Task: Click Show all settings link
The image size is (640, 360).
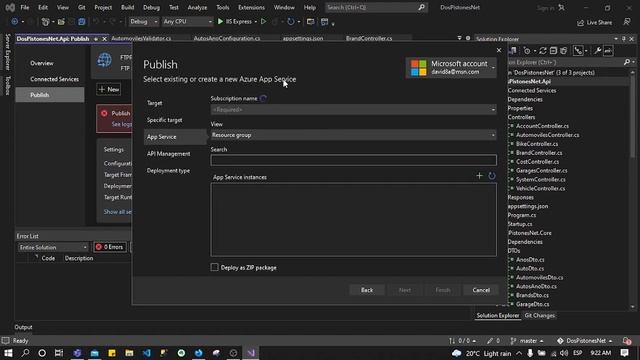Action: (x=118, y=211)
